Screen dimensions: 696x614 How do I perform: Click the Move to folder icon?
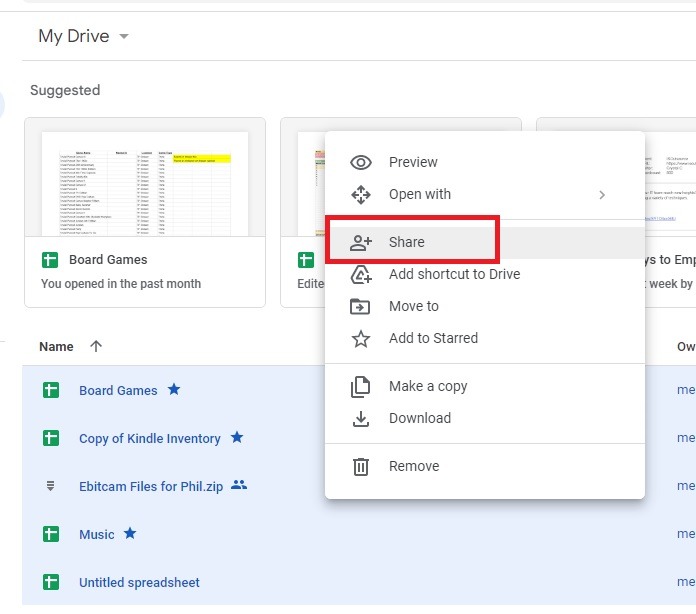(x=360, y=306)
